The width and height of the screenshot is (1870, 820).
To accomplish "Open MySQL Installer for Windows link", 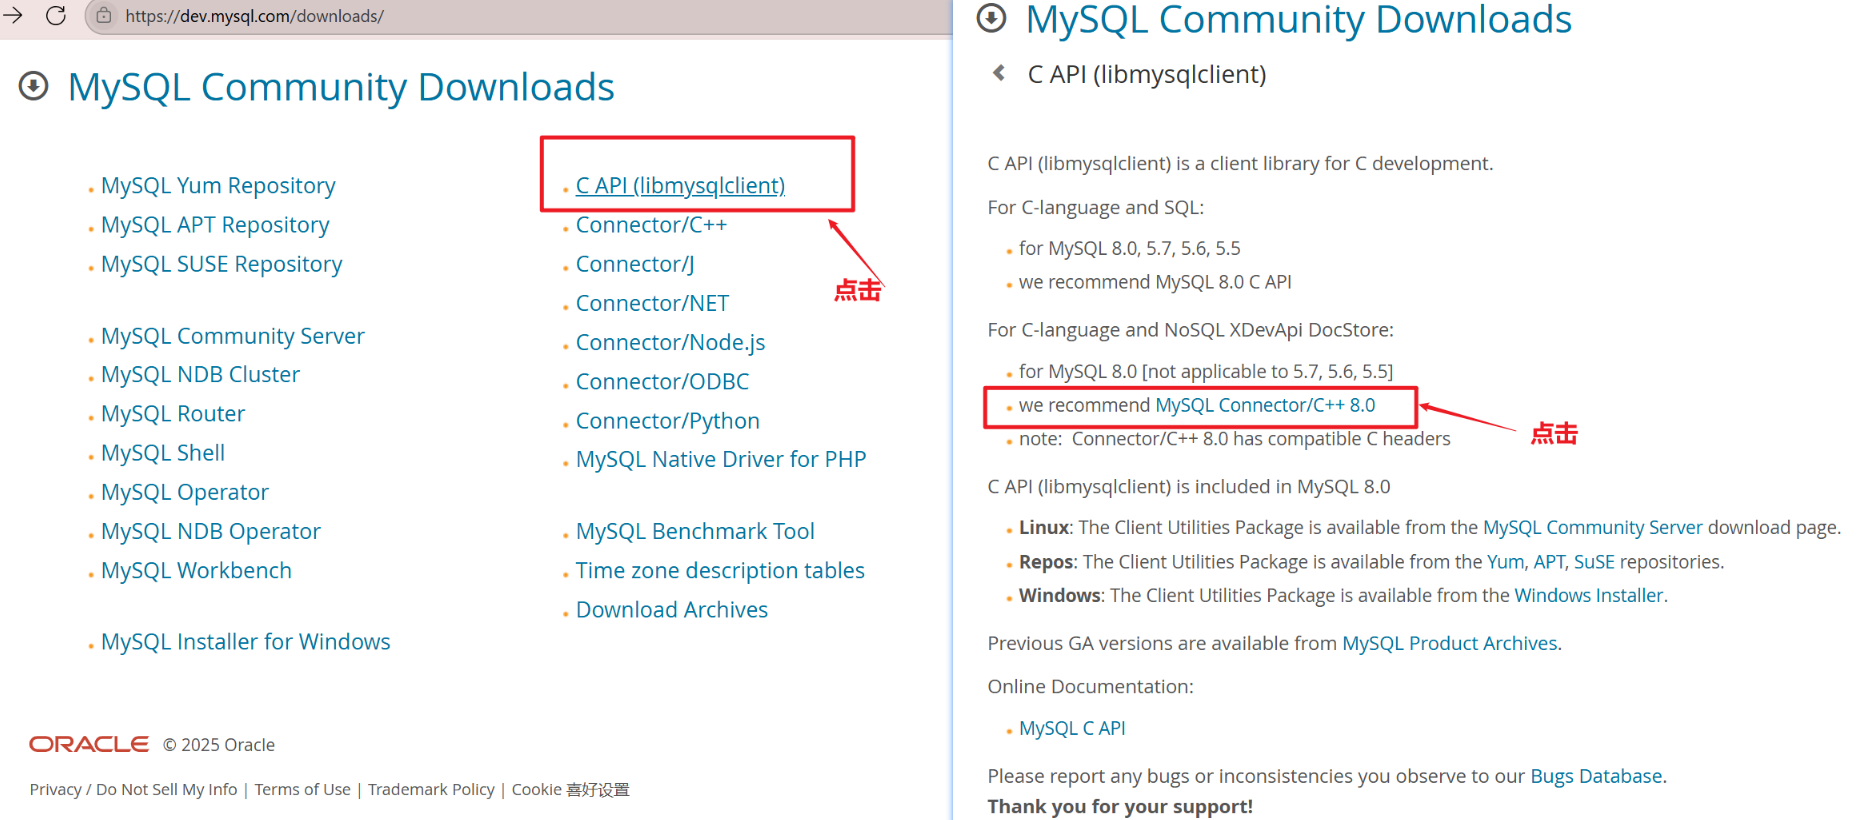I will coord(246,642).
